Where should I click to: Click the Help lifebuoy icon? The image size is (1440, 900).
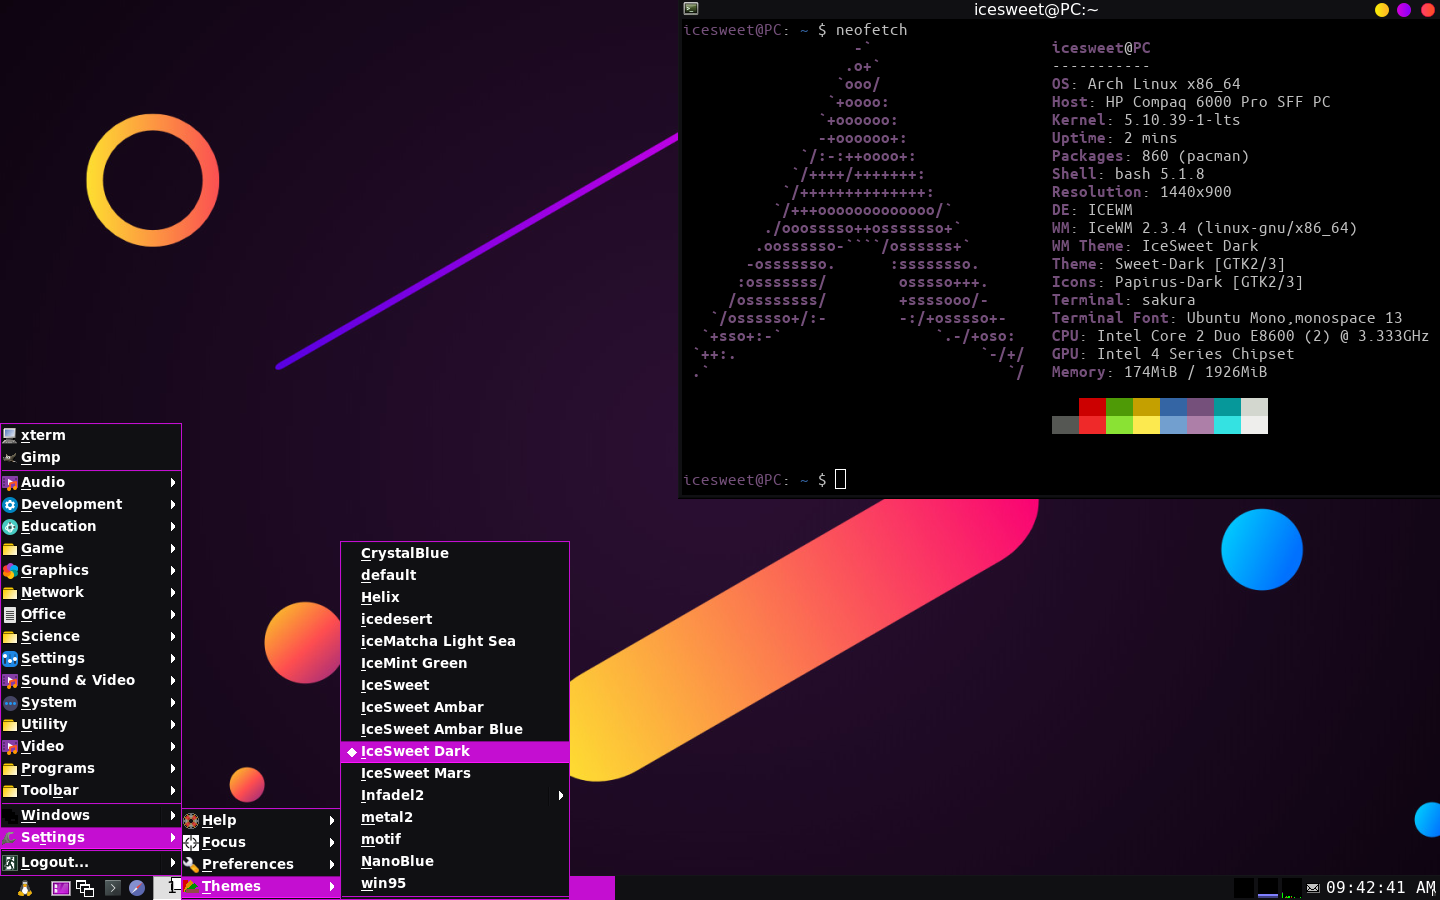coord(191,820)
